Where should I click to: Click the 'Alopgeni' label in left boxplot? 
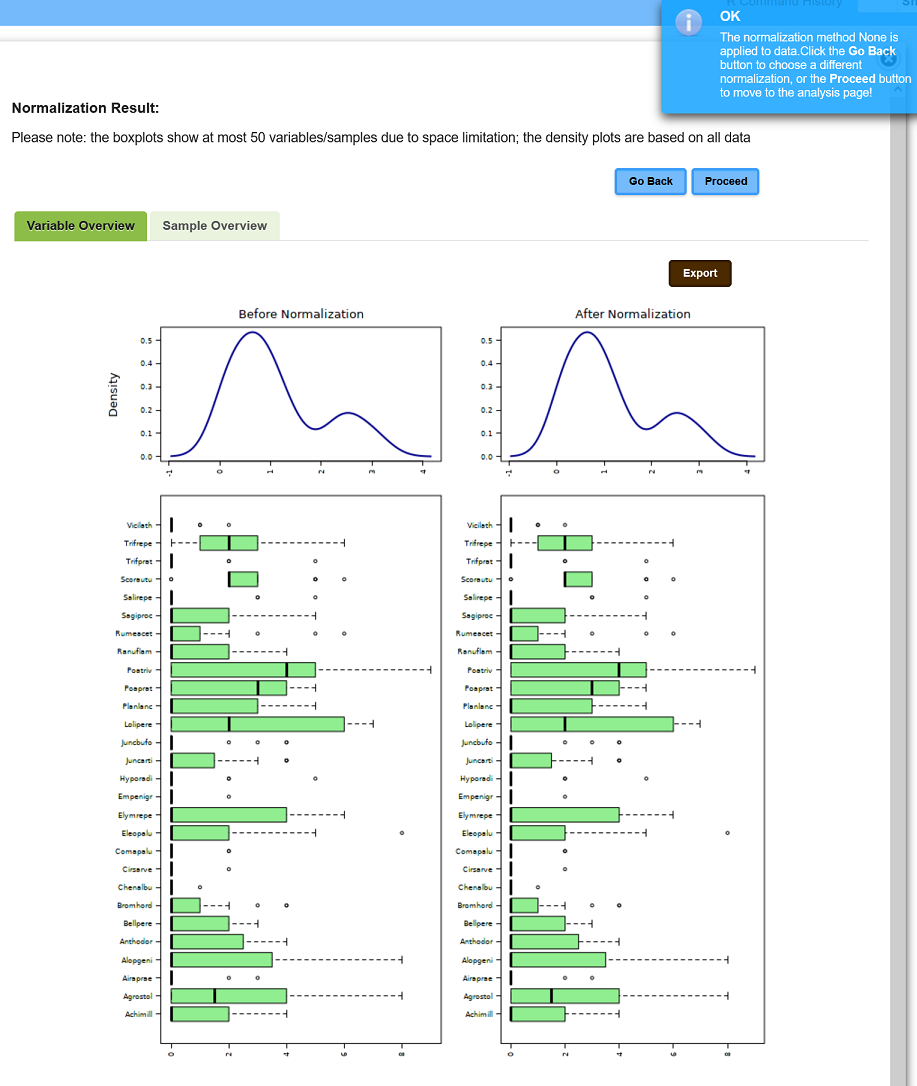[x=136, y=960]
